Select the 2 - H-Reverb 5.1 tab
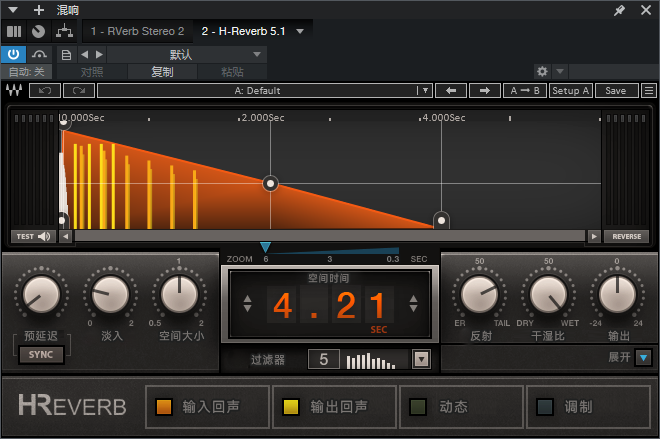 (243, 31)
